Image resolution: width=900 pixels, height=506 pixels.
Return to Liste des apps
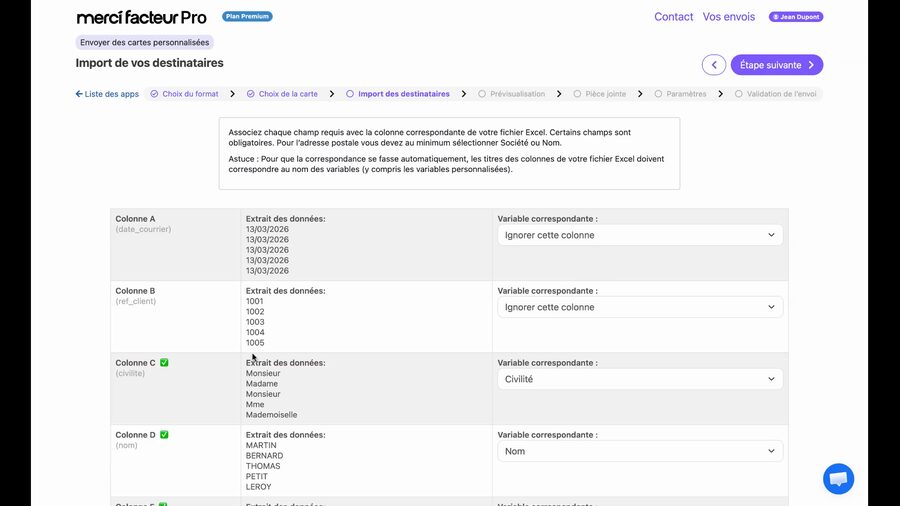pos(107,94)
